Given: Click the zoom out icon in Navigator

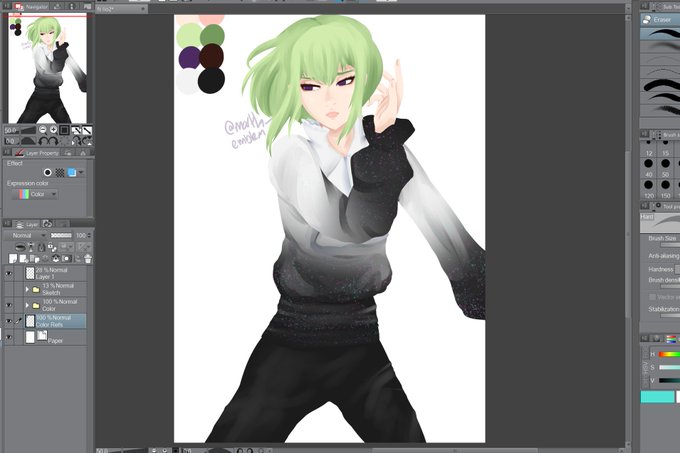Looking at the screenshot, I should pos(42,130).
